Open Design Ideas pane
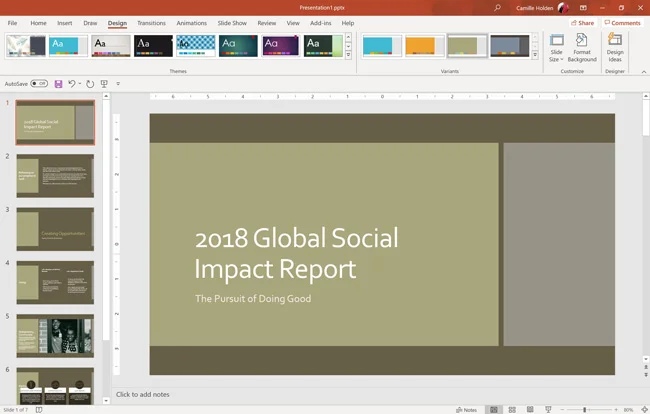The height and width of the screenshot is (414, 650). (x=615, y=48)
